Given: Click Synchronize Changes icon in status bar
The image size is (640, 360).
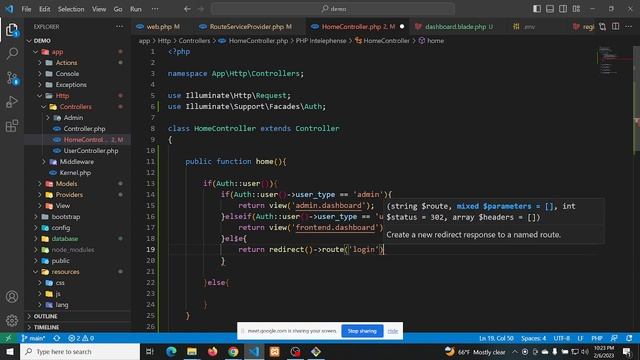Looking at the screenshot, I should pyautogui.click(x=57, y=338).
